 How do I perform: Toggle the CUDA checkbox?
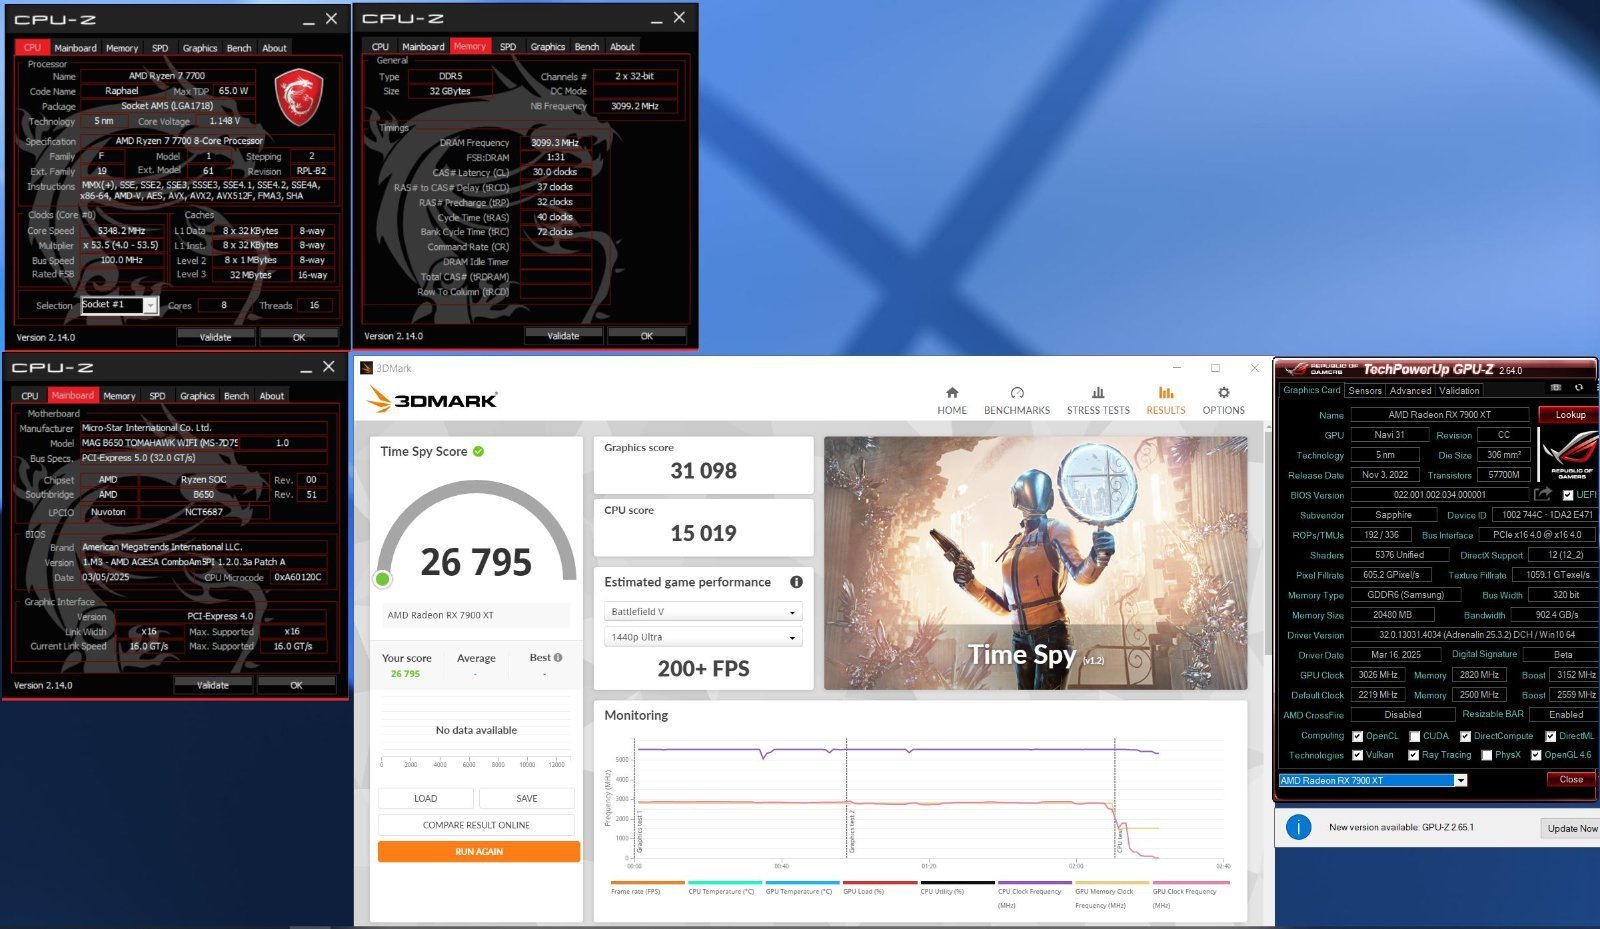1414,736
